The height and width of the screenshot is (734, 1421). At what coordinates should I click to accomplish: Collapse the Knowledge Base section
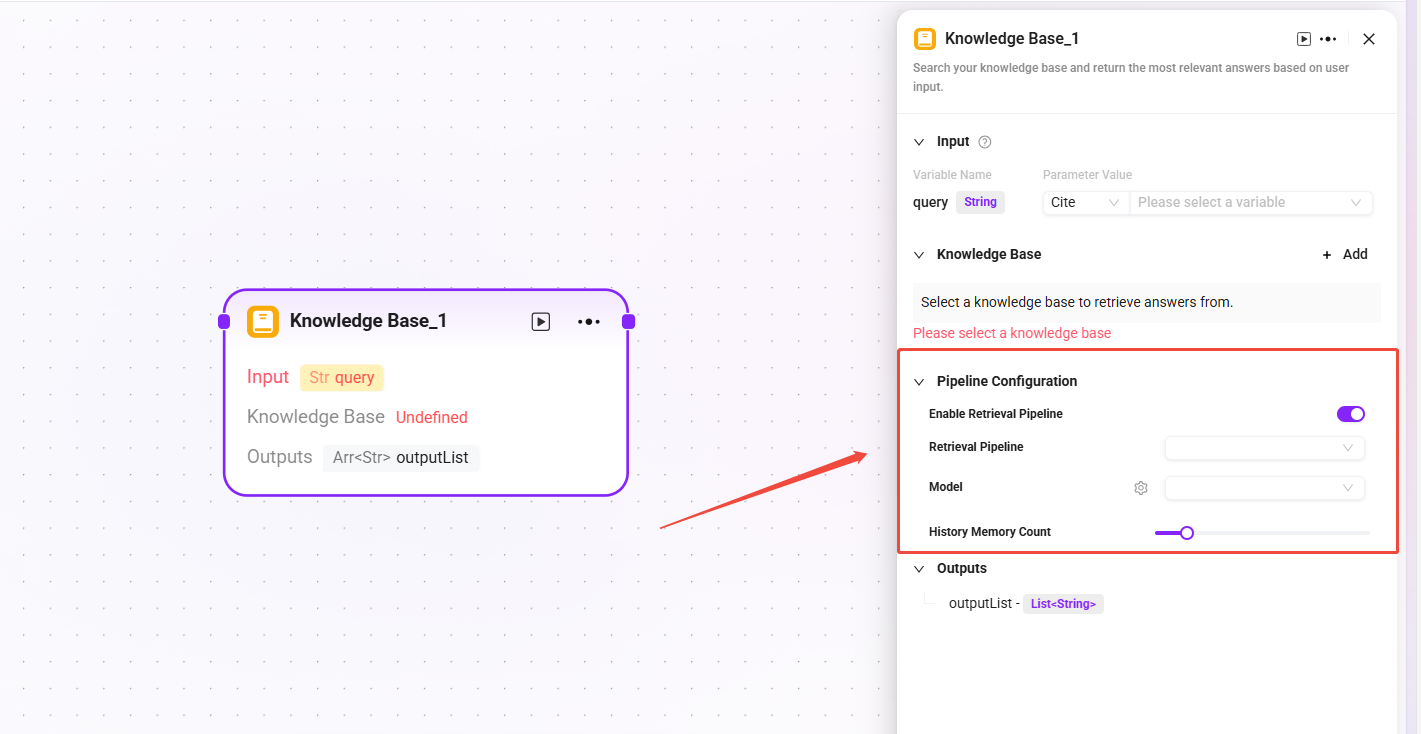(919, 255)
